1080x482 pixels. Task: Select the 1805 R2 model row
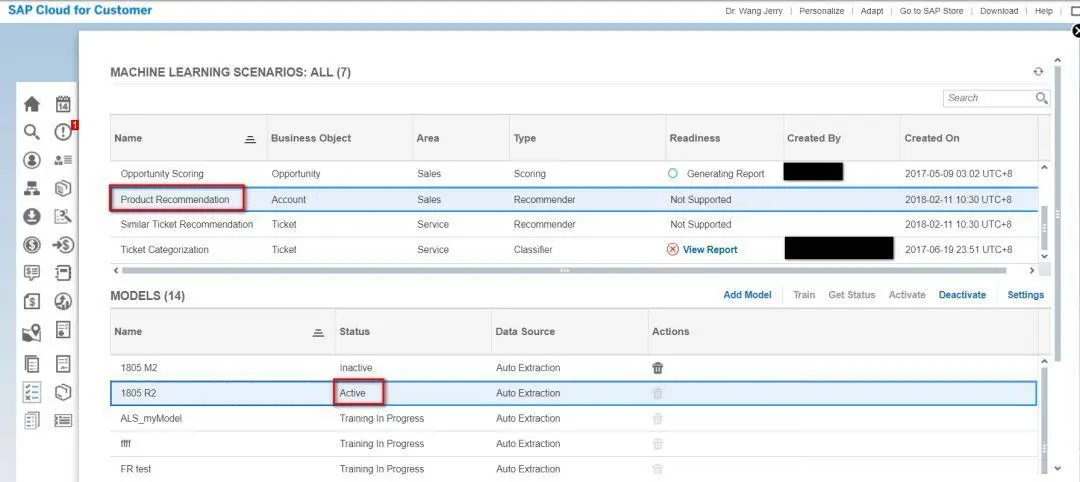pos(574,393)
